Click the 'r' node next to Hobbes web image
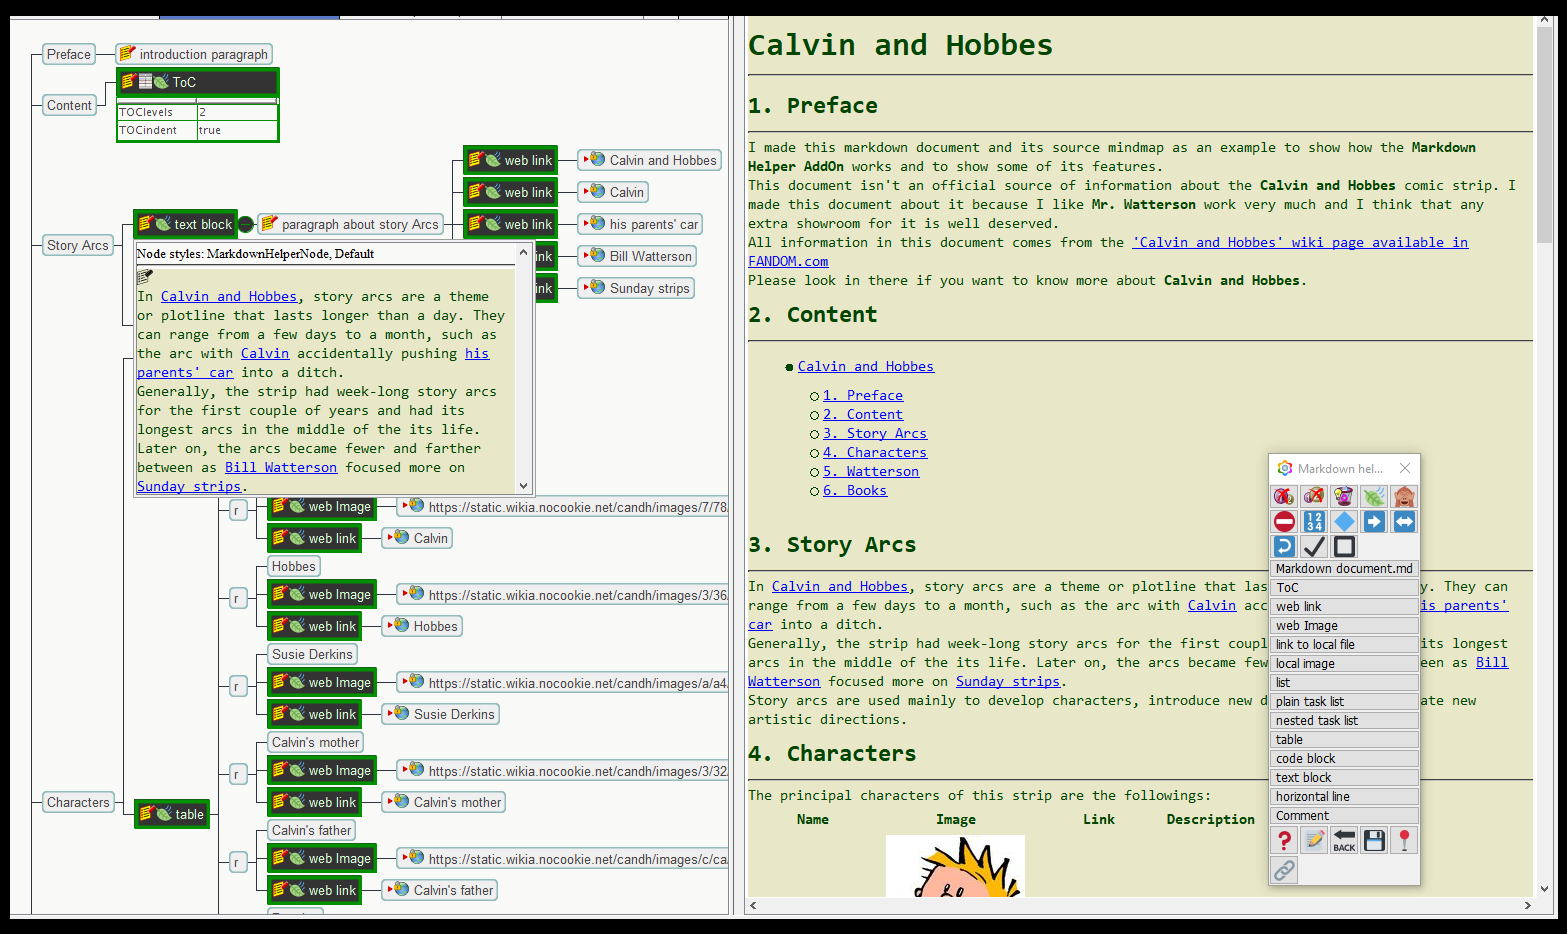 click(x=237, y=599)
